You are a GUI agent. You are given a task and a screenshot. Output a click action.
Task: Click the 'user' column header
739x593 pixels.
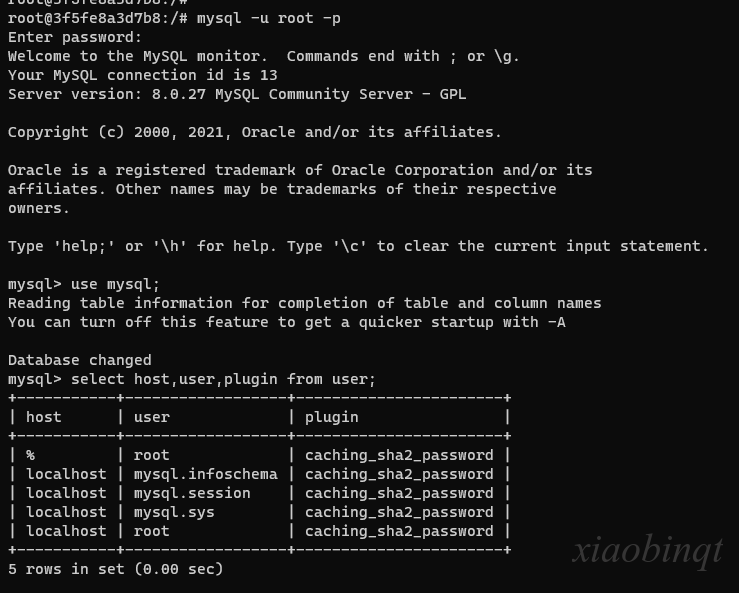click(x=151, y=417)
